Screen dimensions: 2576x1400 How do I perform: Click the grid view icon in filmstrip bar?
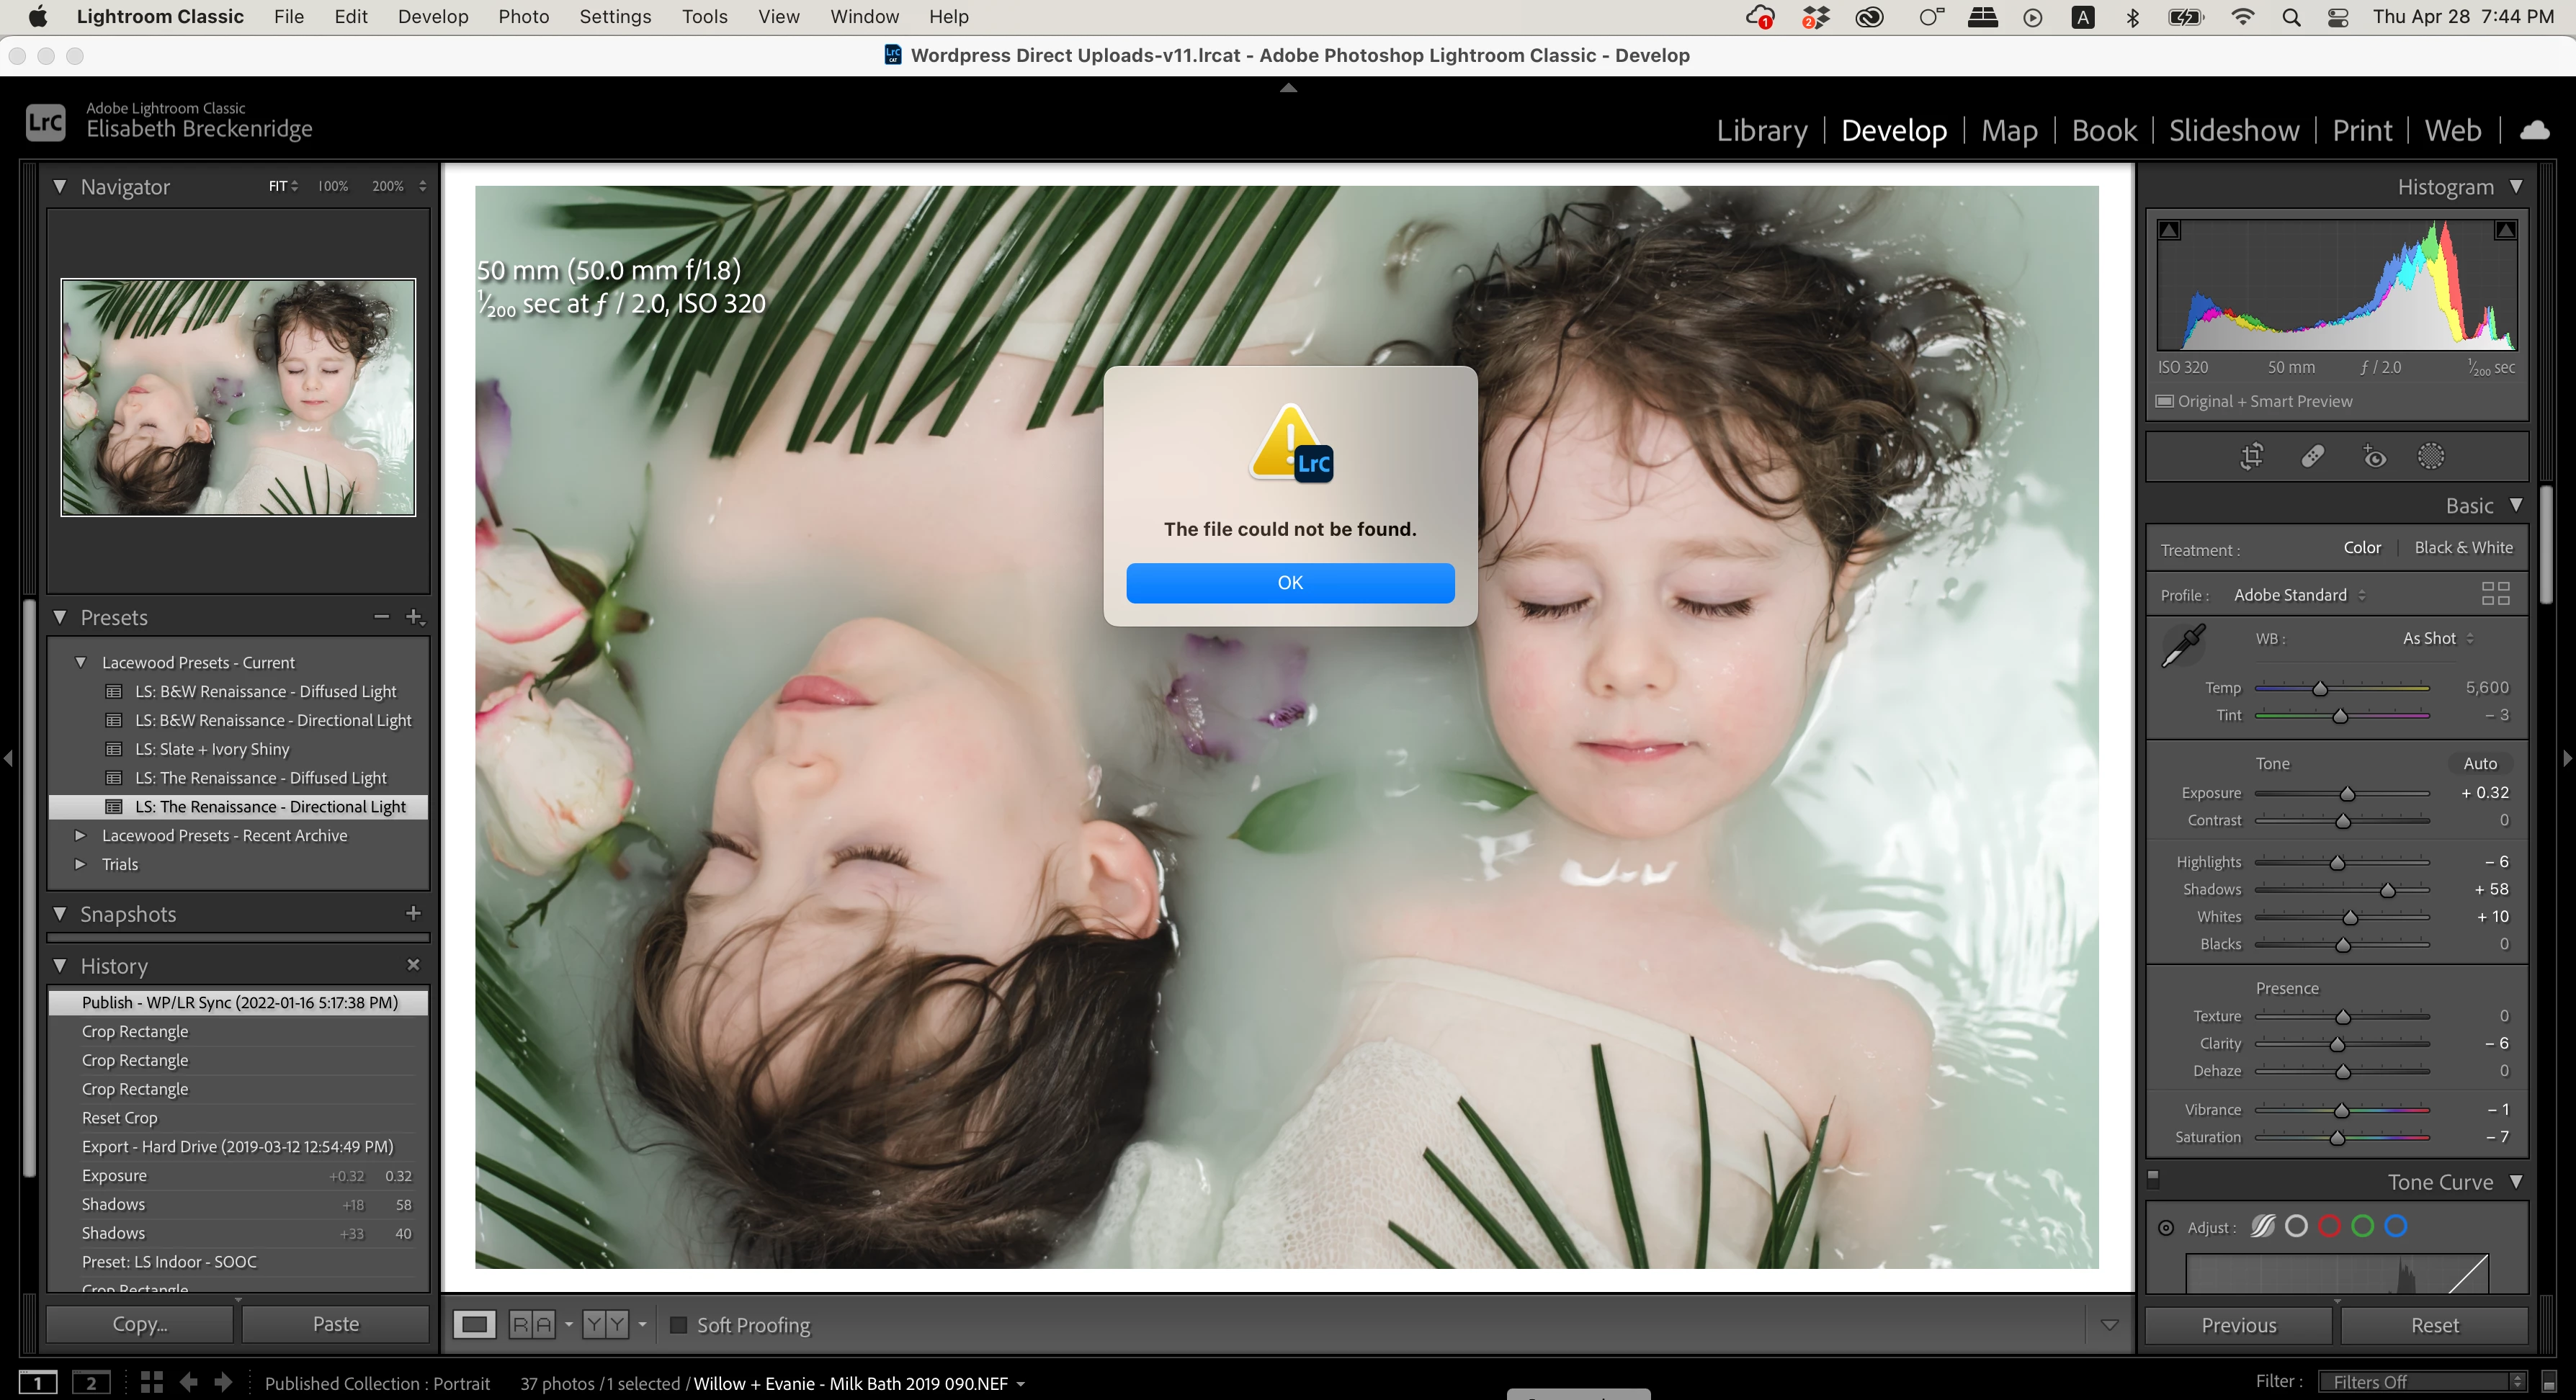click(x=152, y=1383)
